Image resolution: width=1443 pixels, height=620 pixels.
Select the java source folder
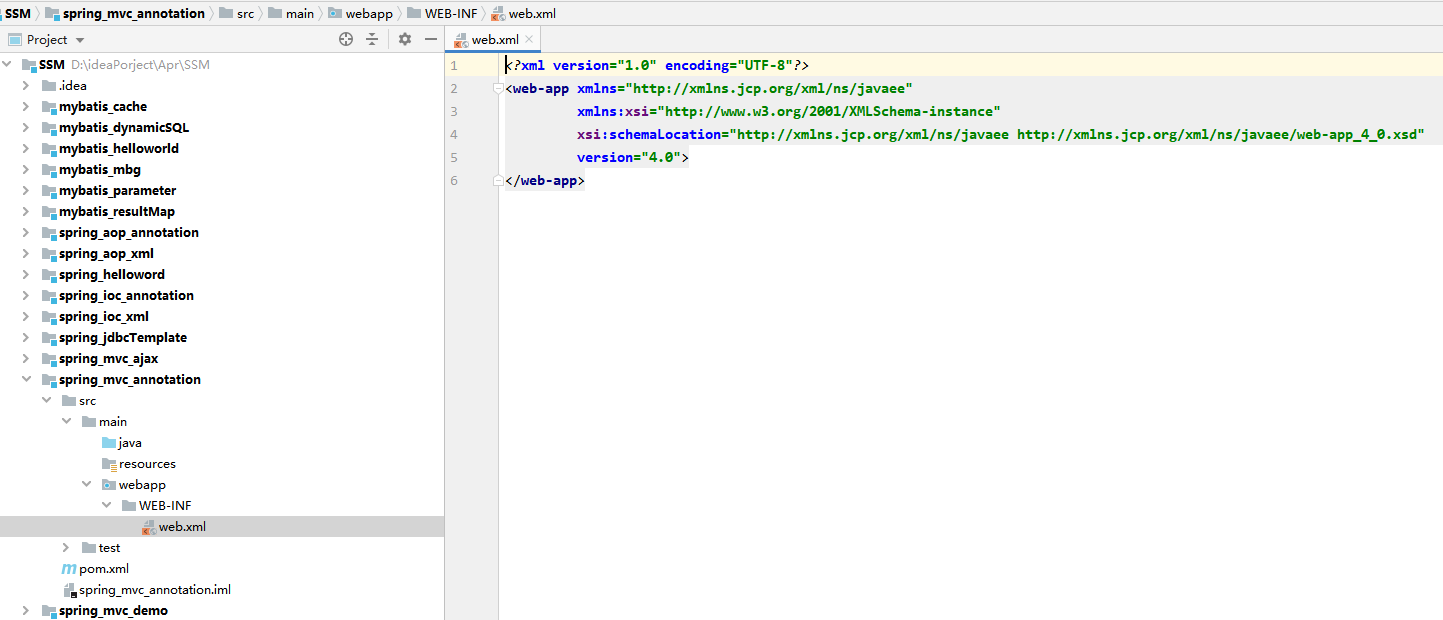pyautogui.click(x=130, y=442)
